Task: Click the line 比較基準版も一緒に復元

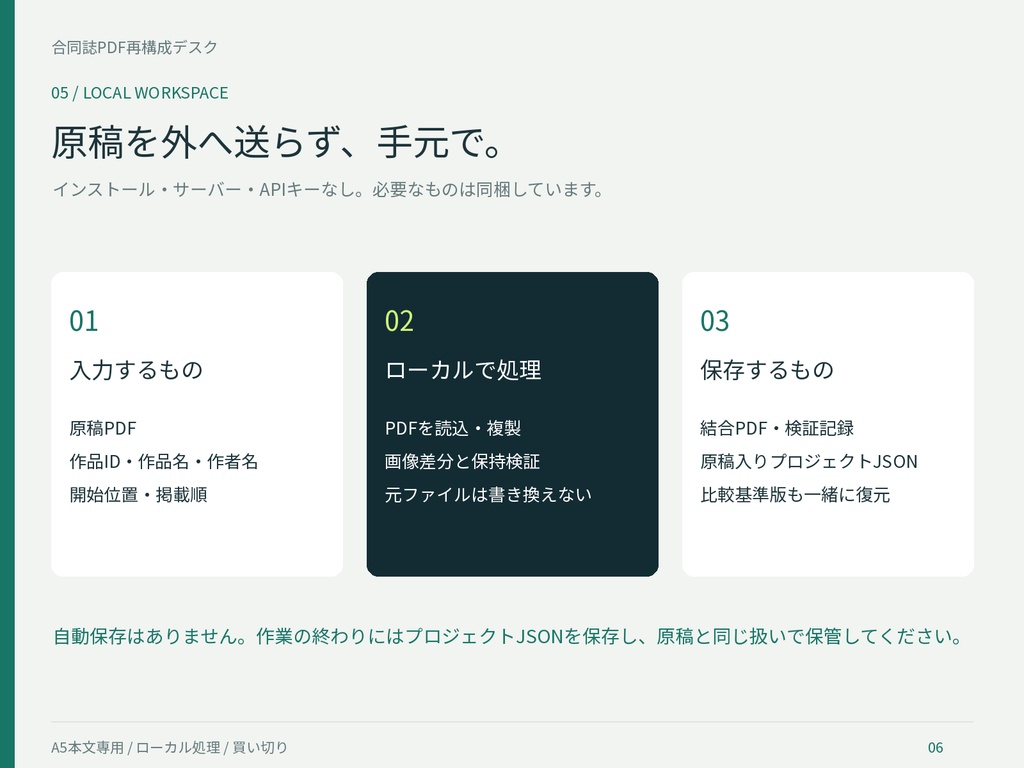Action: click(795, 494)
